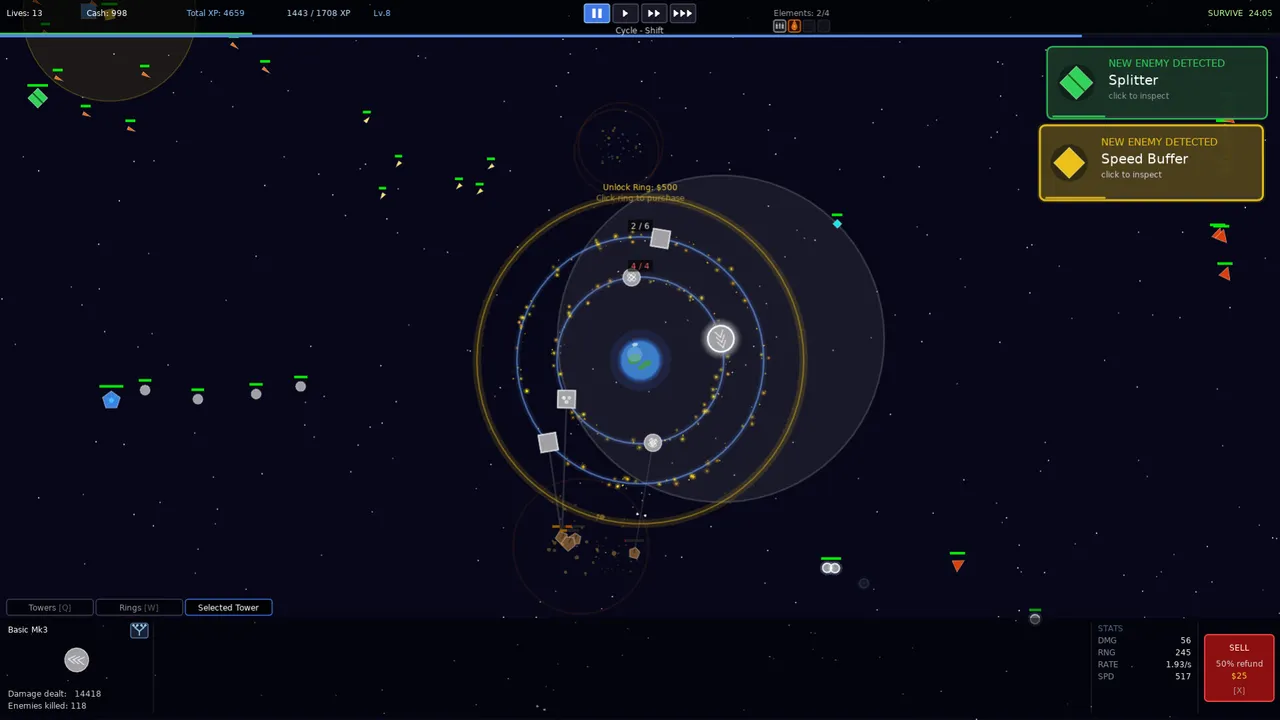Viewport: 1280px width, 720px height.
Task: Set game to triple fast-forward speed
Action: [682, 13]
